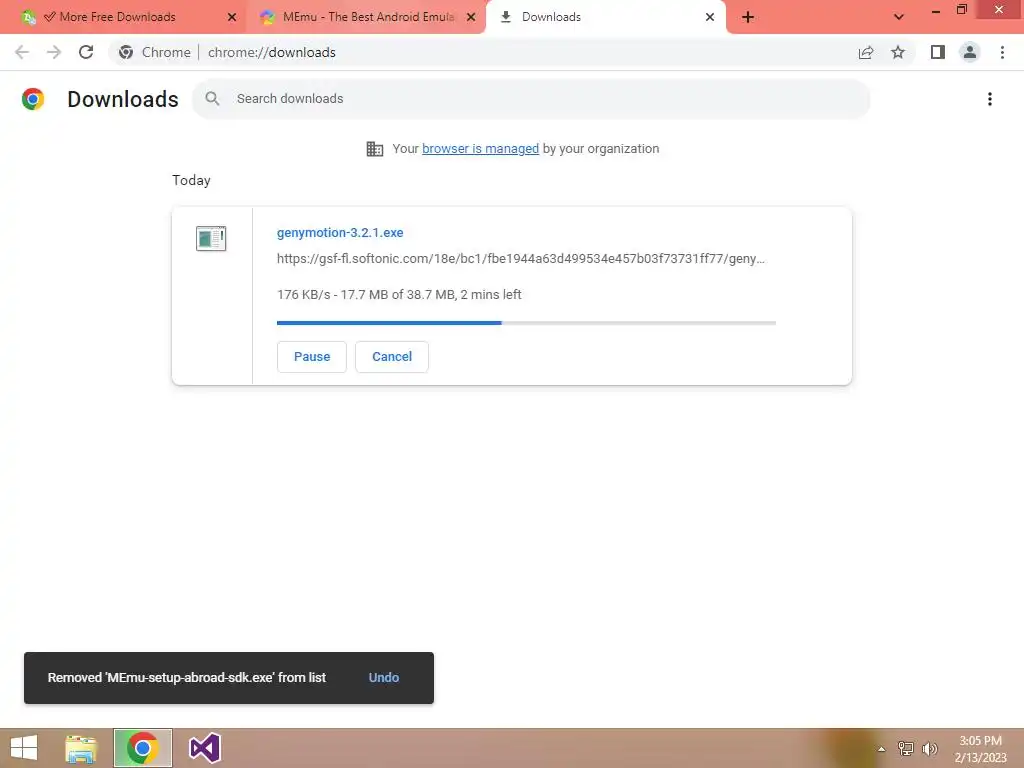Reload the Downloads page

tap(86, 52)
